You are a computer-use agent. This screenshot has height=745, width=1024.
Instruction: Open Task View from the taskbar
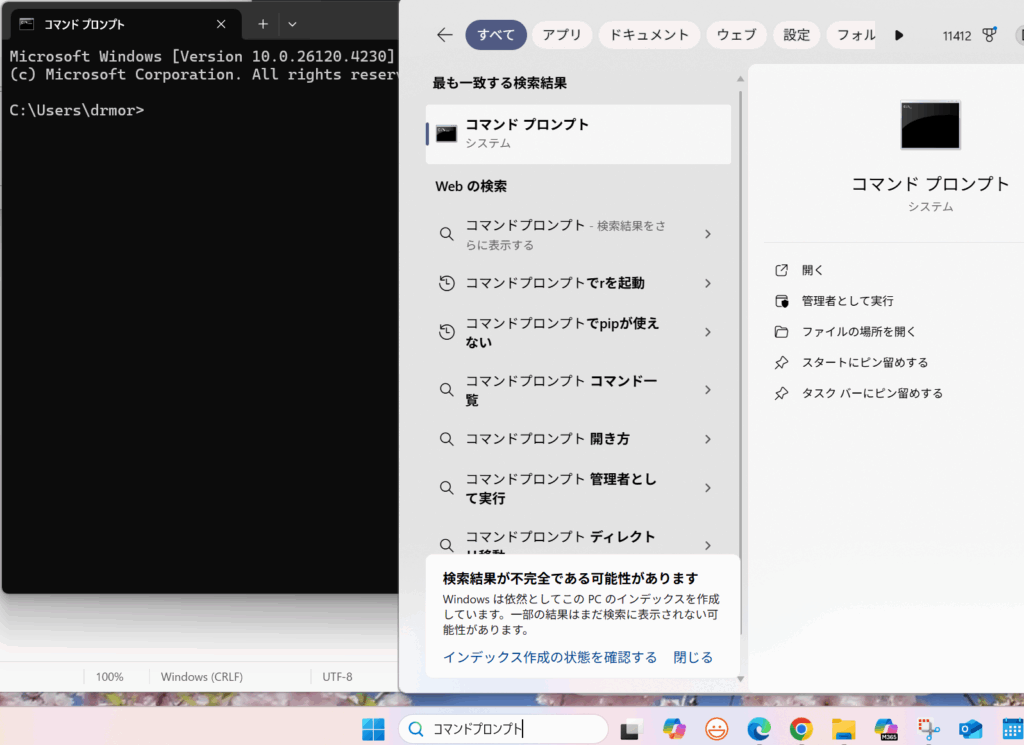[630, 729]
